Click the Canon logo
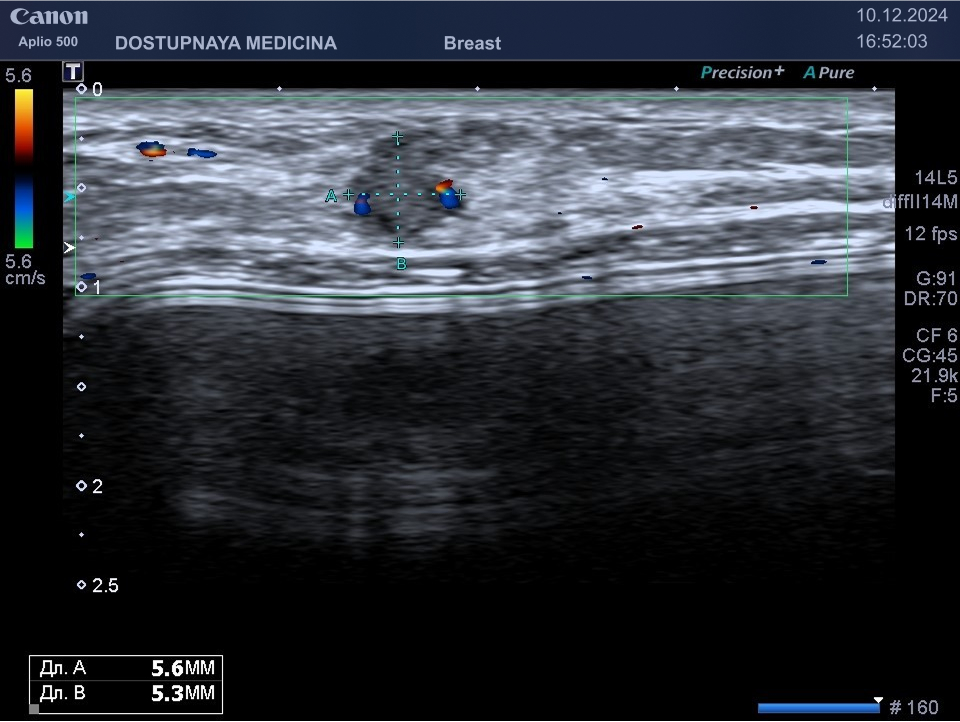The height and width of the screenshot is (722, 960). [x=49, y=17]
